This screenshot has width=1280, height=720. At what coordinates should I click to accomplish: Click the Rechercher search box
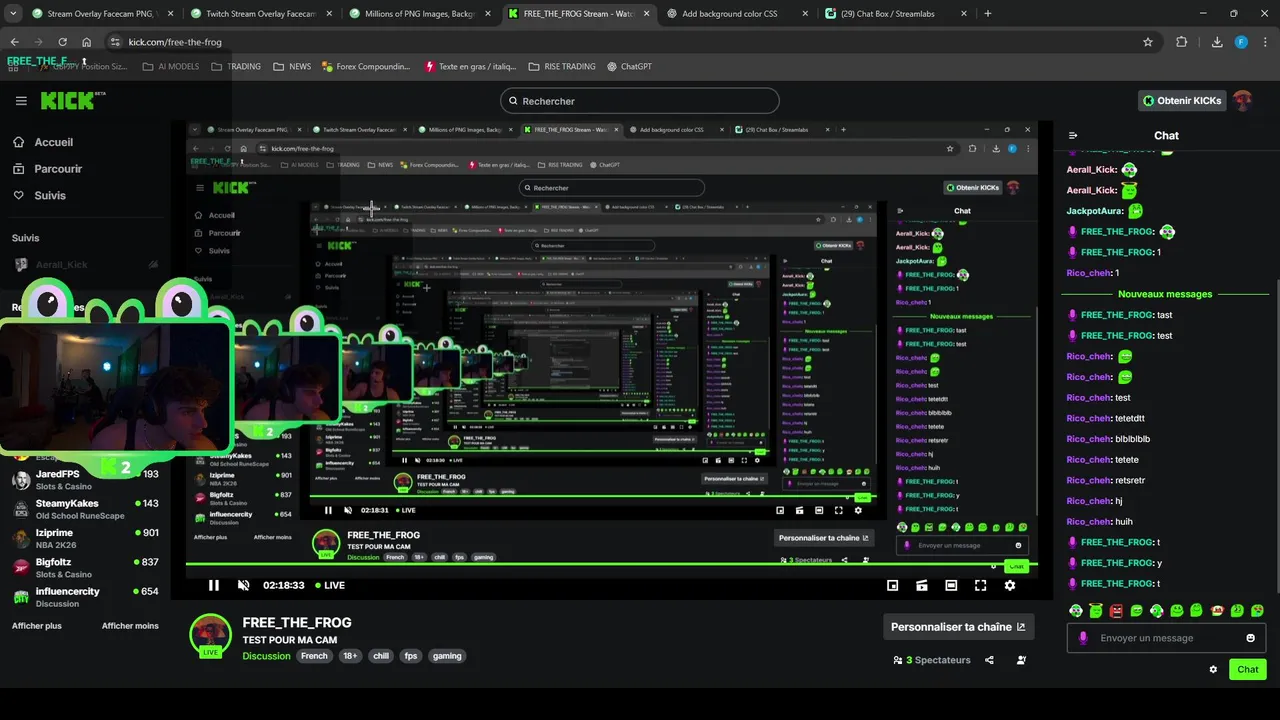[x=640, y=101]
